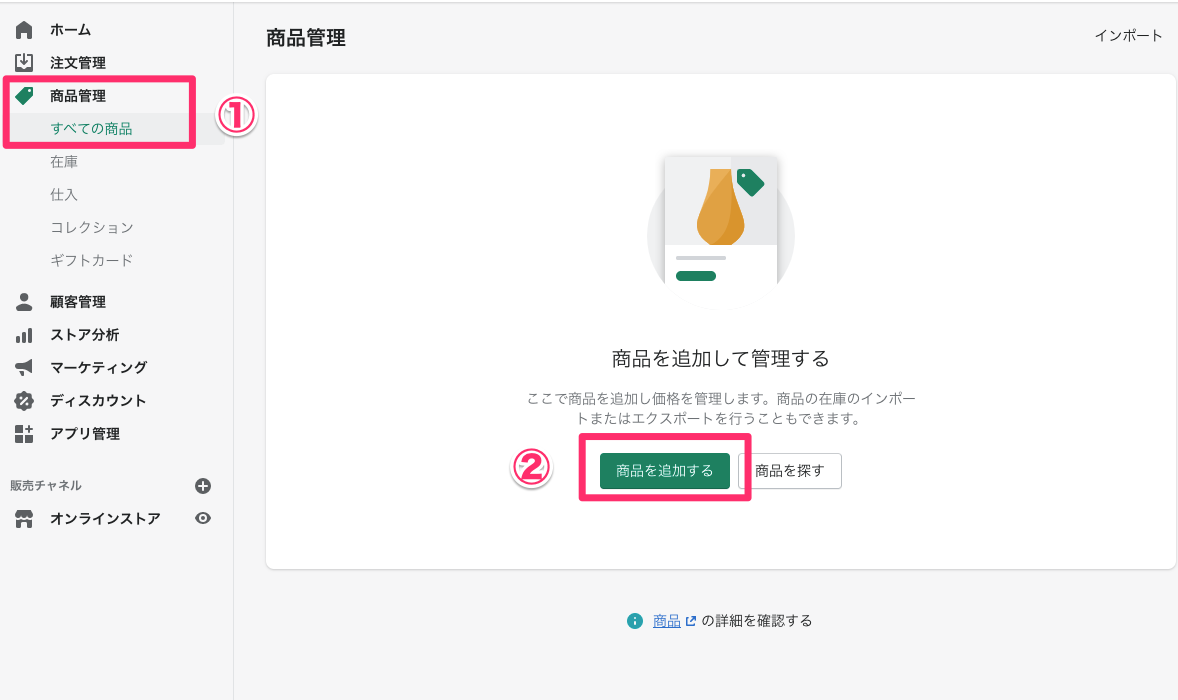Image resolution: width=1178 pixels, height=700 pixels.
Task: Click the 商品を探す button
Action: coord(790,471)
